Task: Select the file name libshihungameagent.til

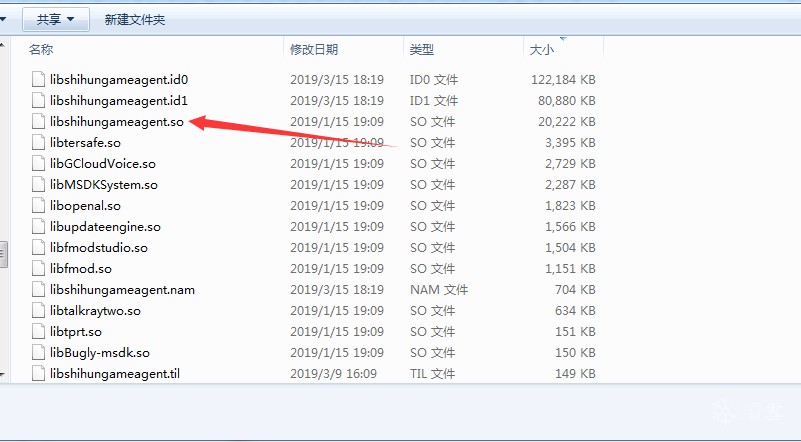Action: point(115,373)
